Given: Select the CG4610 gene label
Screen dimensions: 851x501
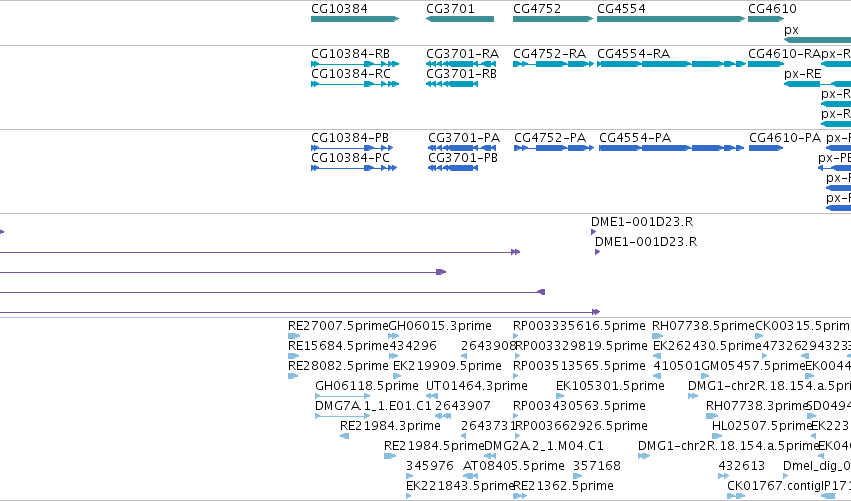Looking at the screenshot, I should click(772, 9).
